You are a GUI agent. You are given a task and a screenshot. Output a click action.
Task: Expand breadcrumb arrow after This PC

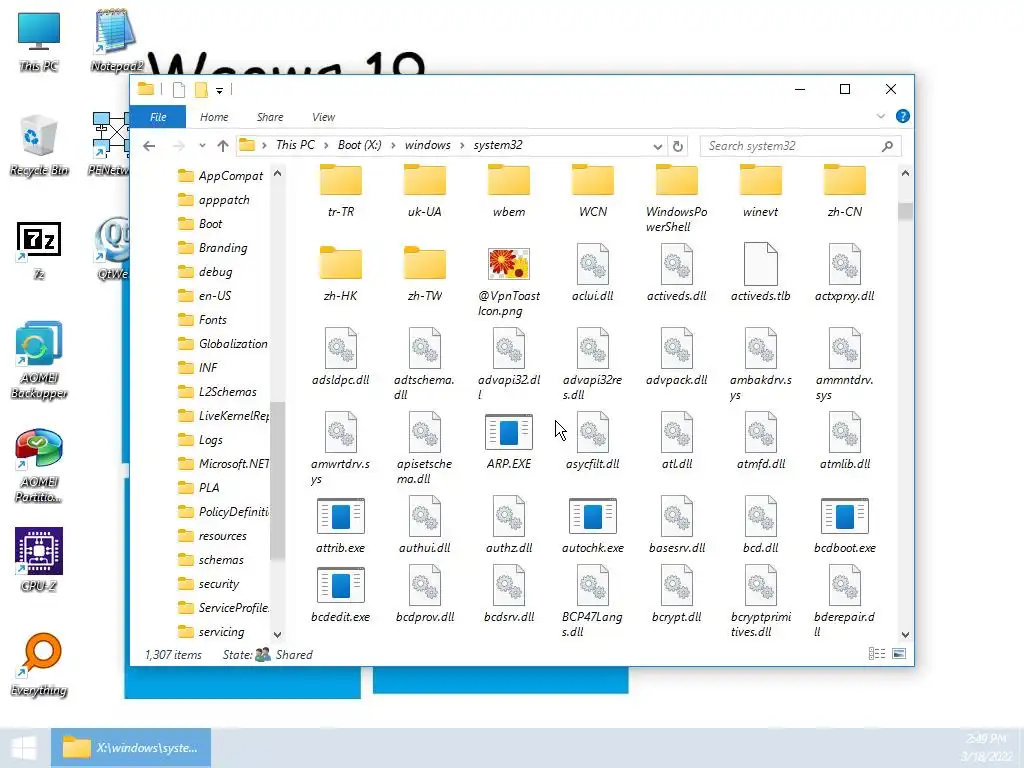(x=326, y=146)
